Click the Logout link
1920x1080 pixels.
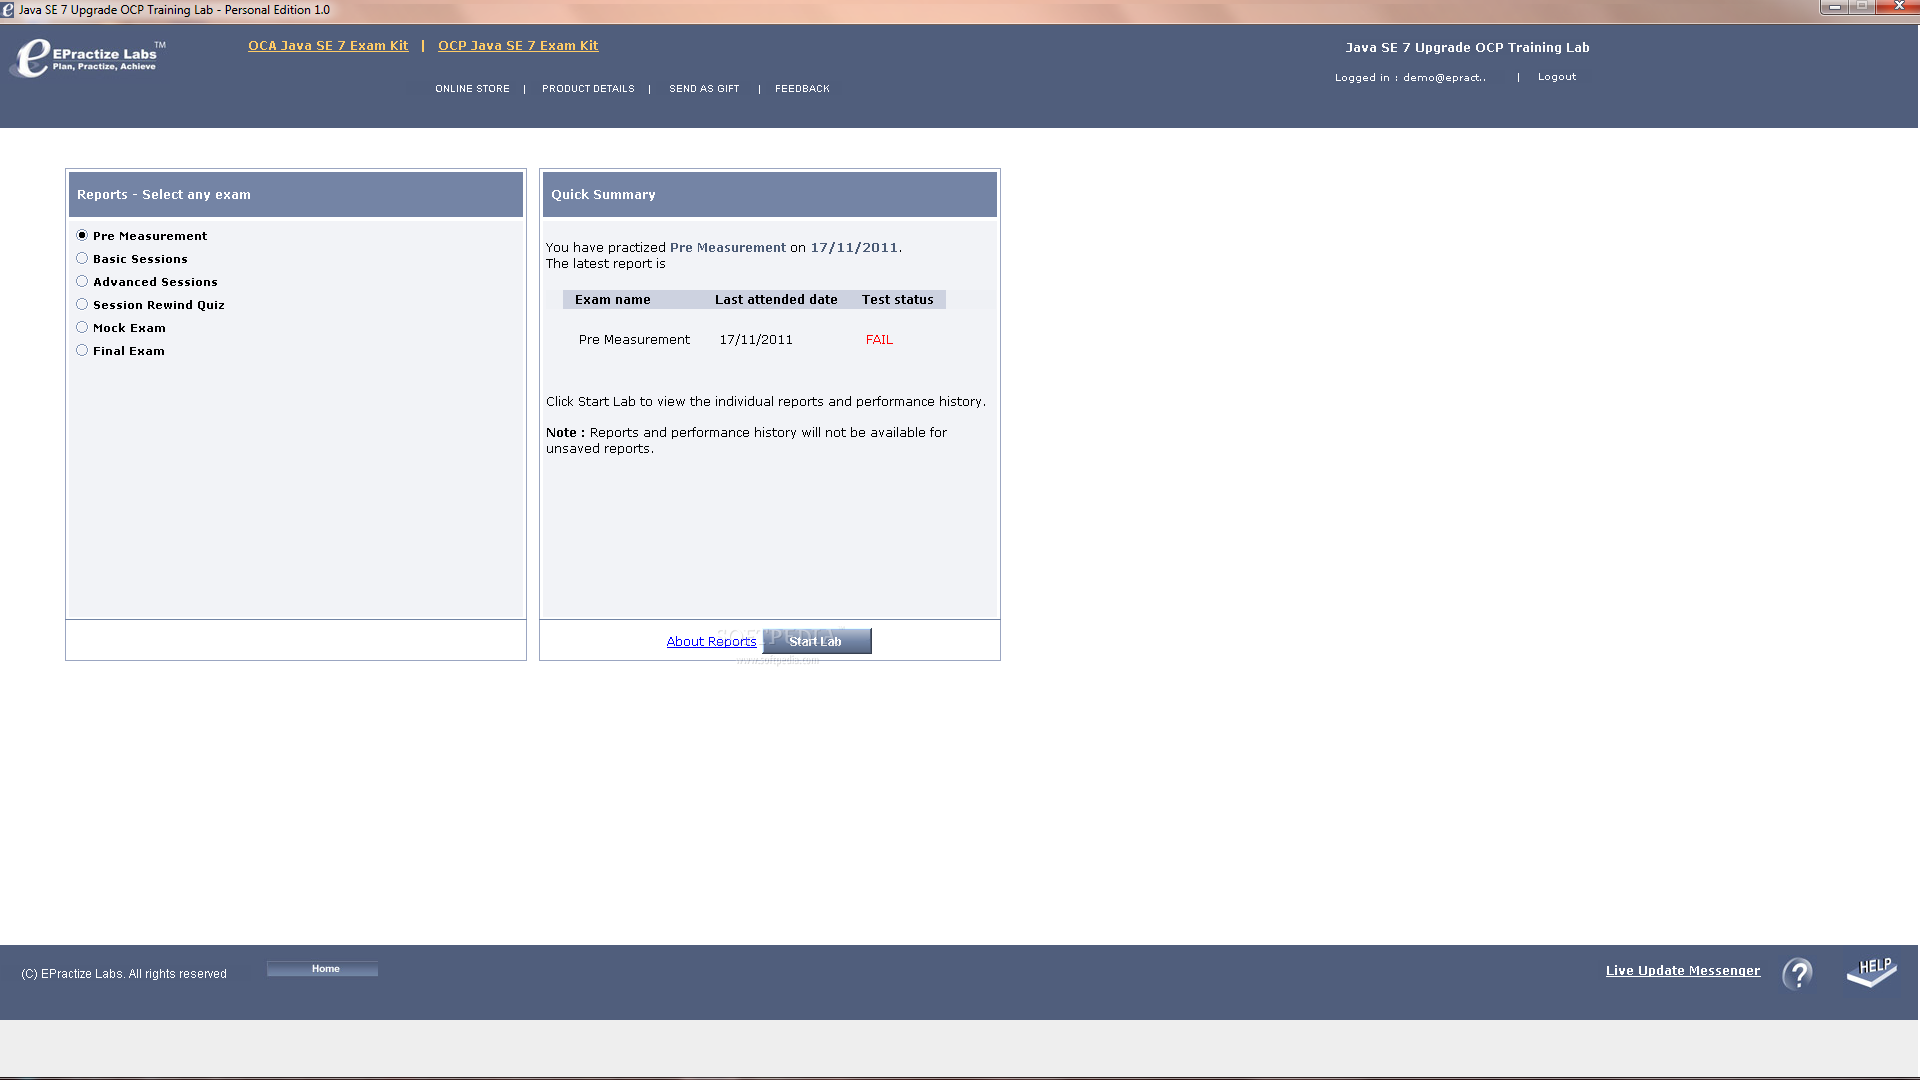[1557, 77]
